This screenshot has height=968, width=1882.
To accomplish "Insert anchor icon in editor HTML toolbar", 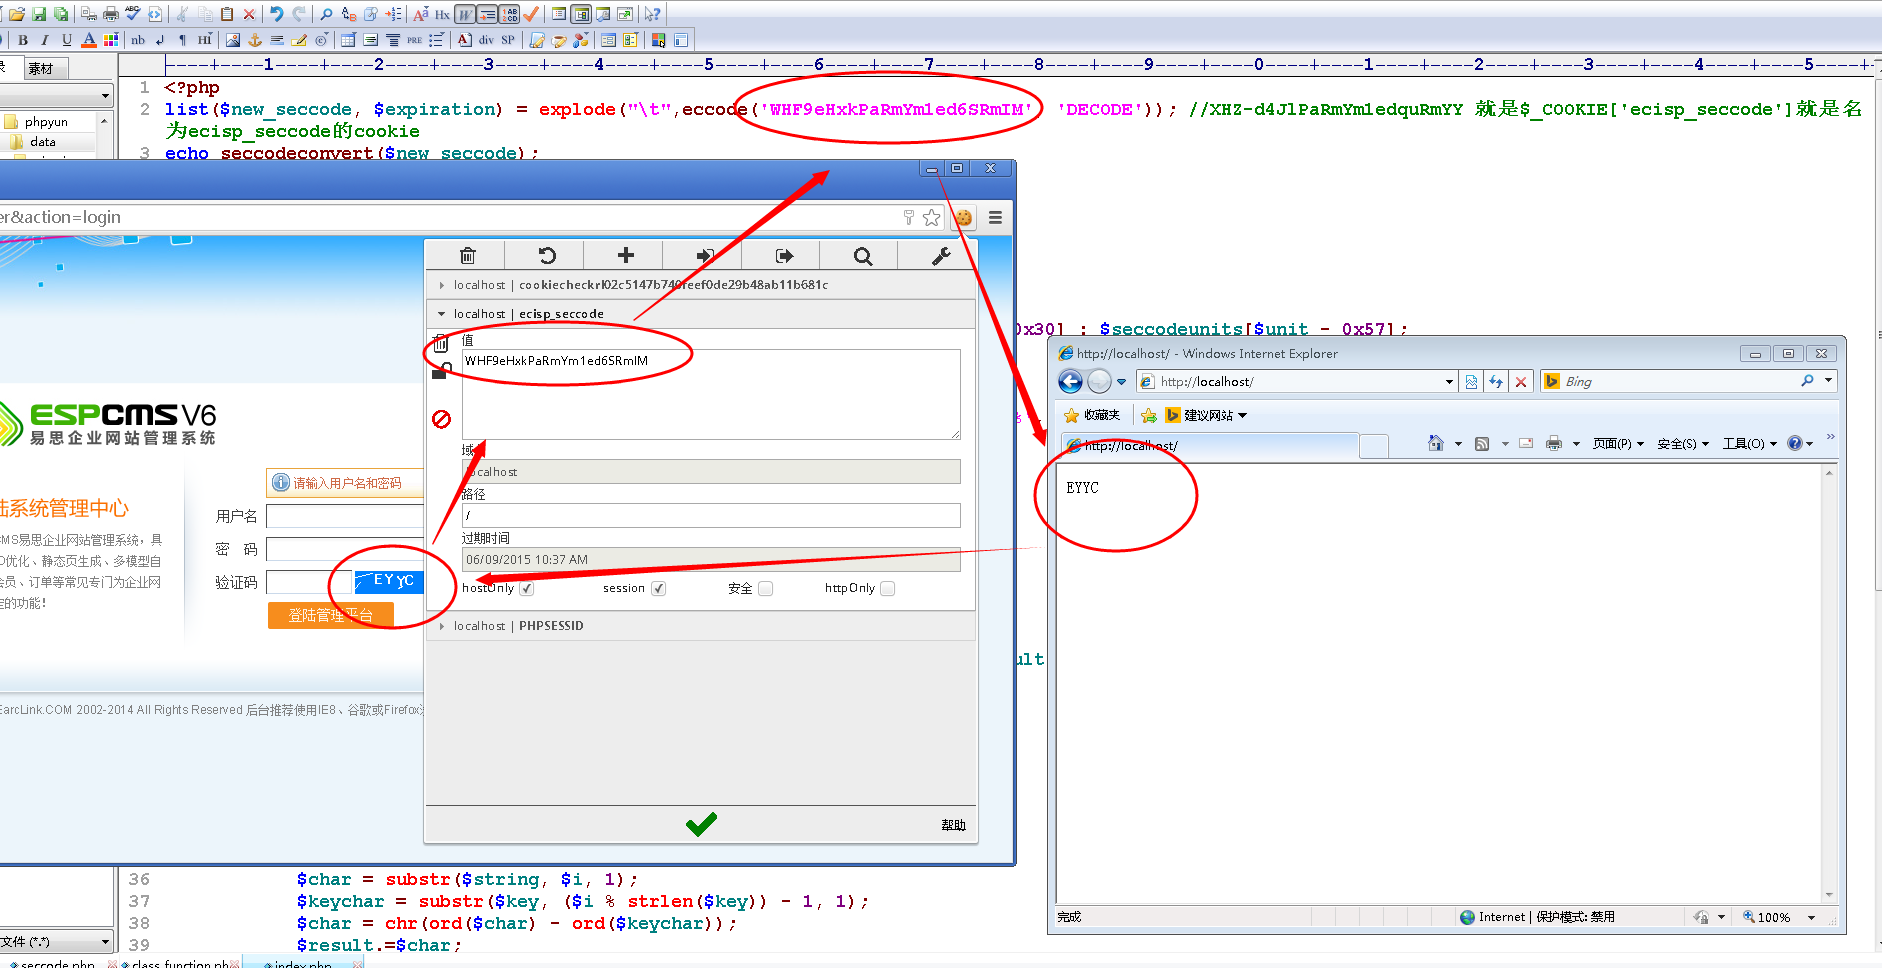I will (x=255, y=40).
